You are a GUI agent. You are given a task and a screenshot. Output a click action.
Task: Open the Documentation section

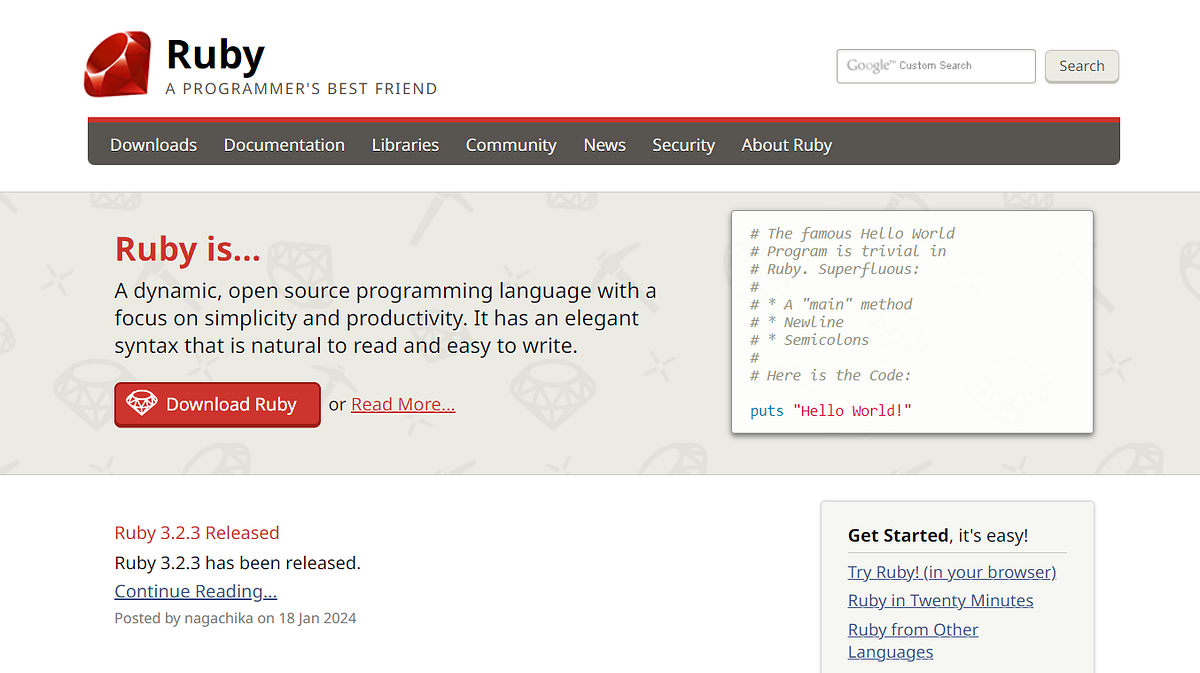(284, 145)
